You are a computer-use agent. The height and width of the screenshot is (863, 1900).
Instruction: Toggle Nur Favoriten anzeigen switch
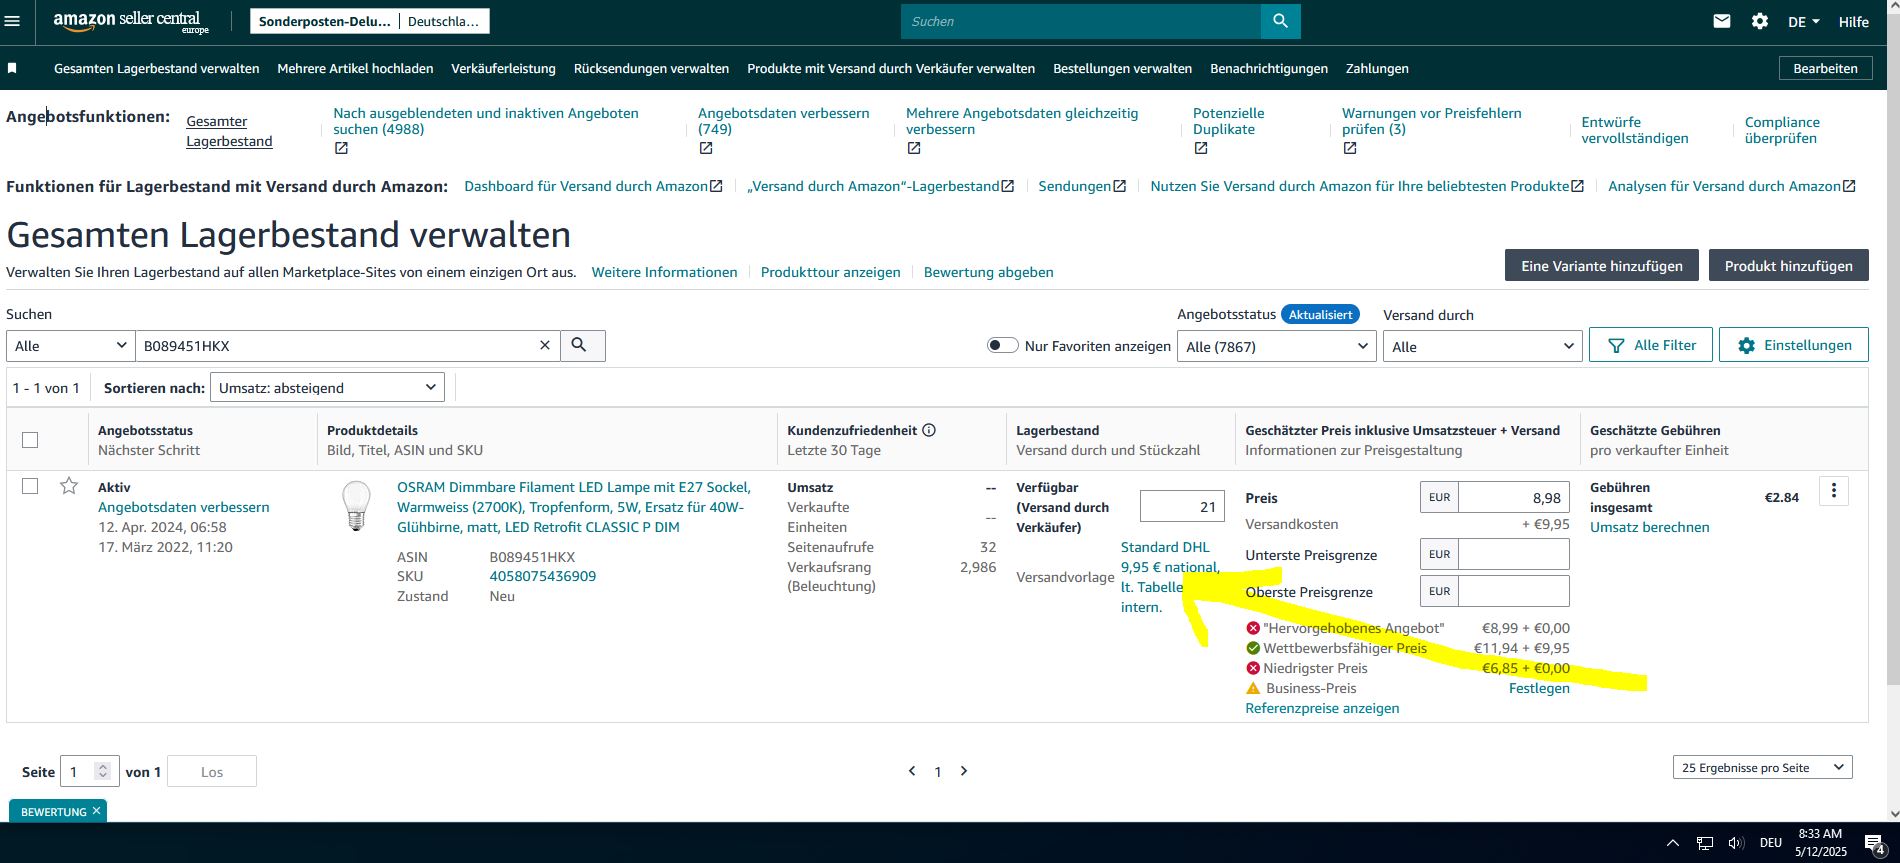[x=1002, y=345]
